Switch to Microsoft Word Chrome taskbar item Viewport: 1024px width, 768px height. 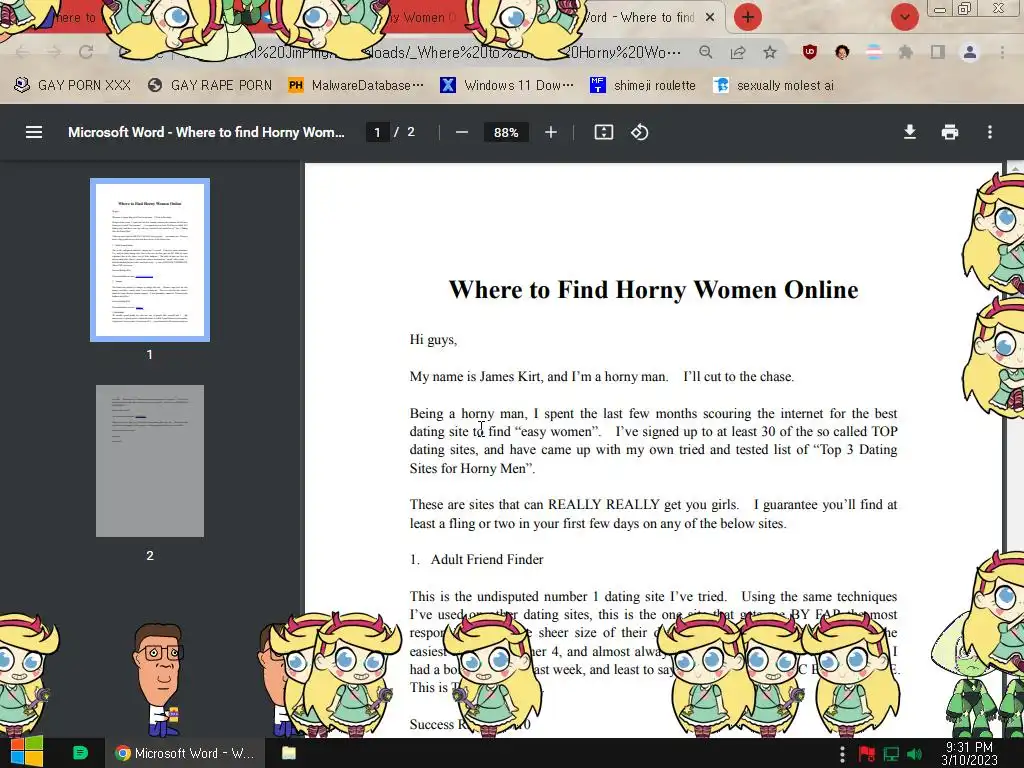(x=185, y=753)
